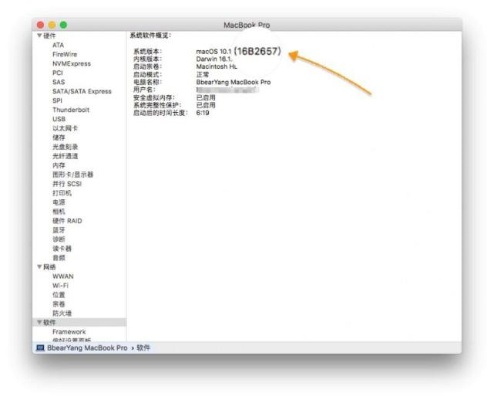This screenshot has width=494, height=400.
Task: Open the WWAN network item
Action: (63, 276)
